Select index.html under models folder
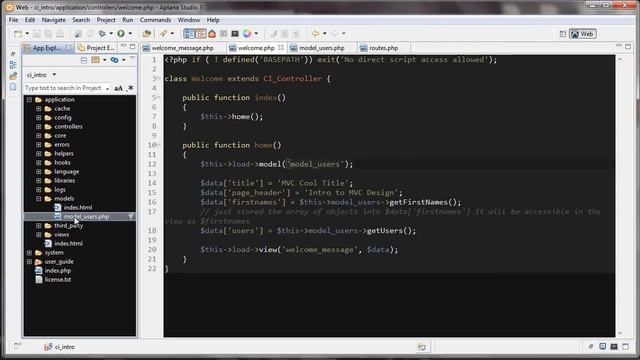The height and width of the screenshot is (360, 640). (78, 208)
